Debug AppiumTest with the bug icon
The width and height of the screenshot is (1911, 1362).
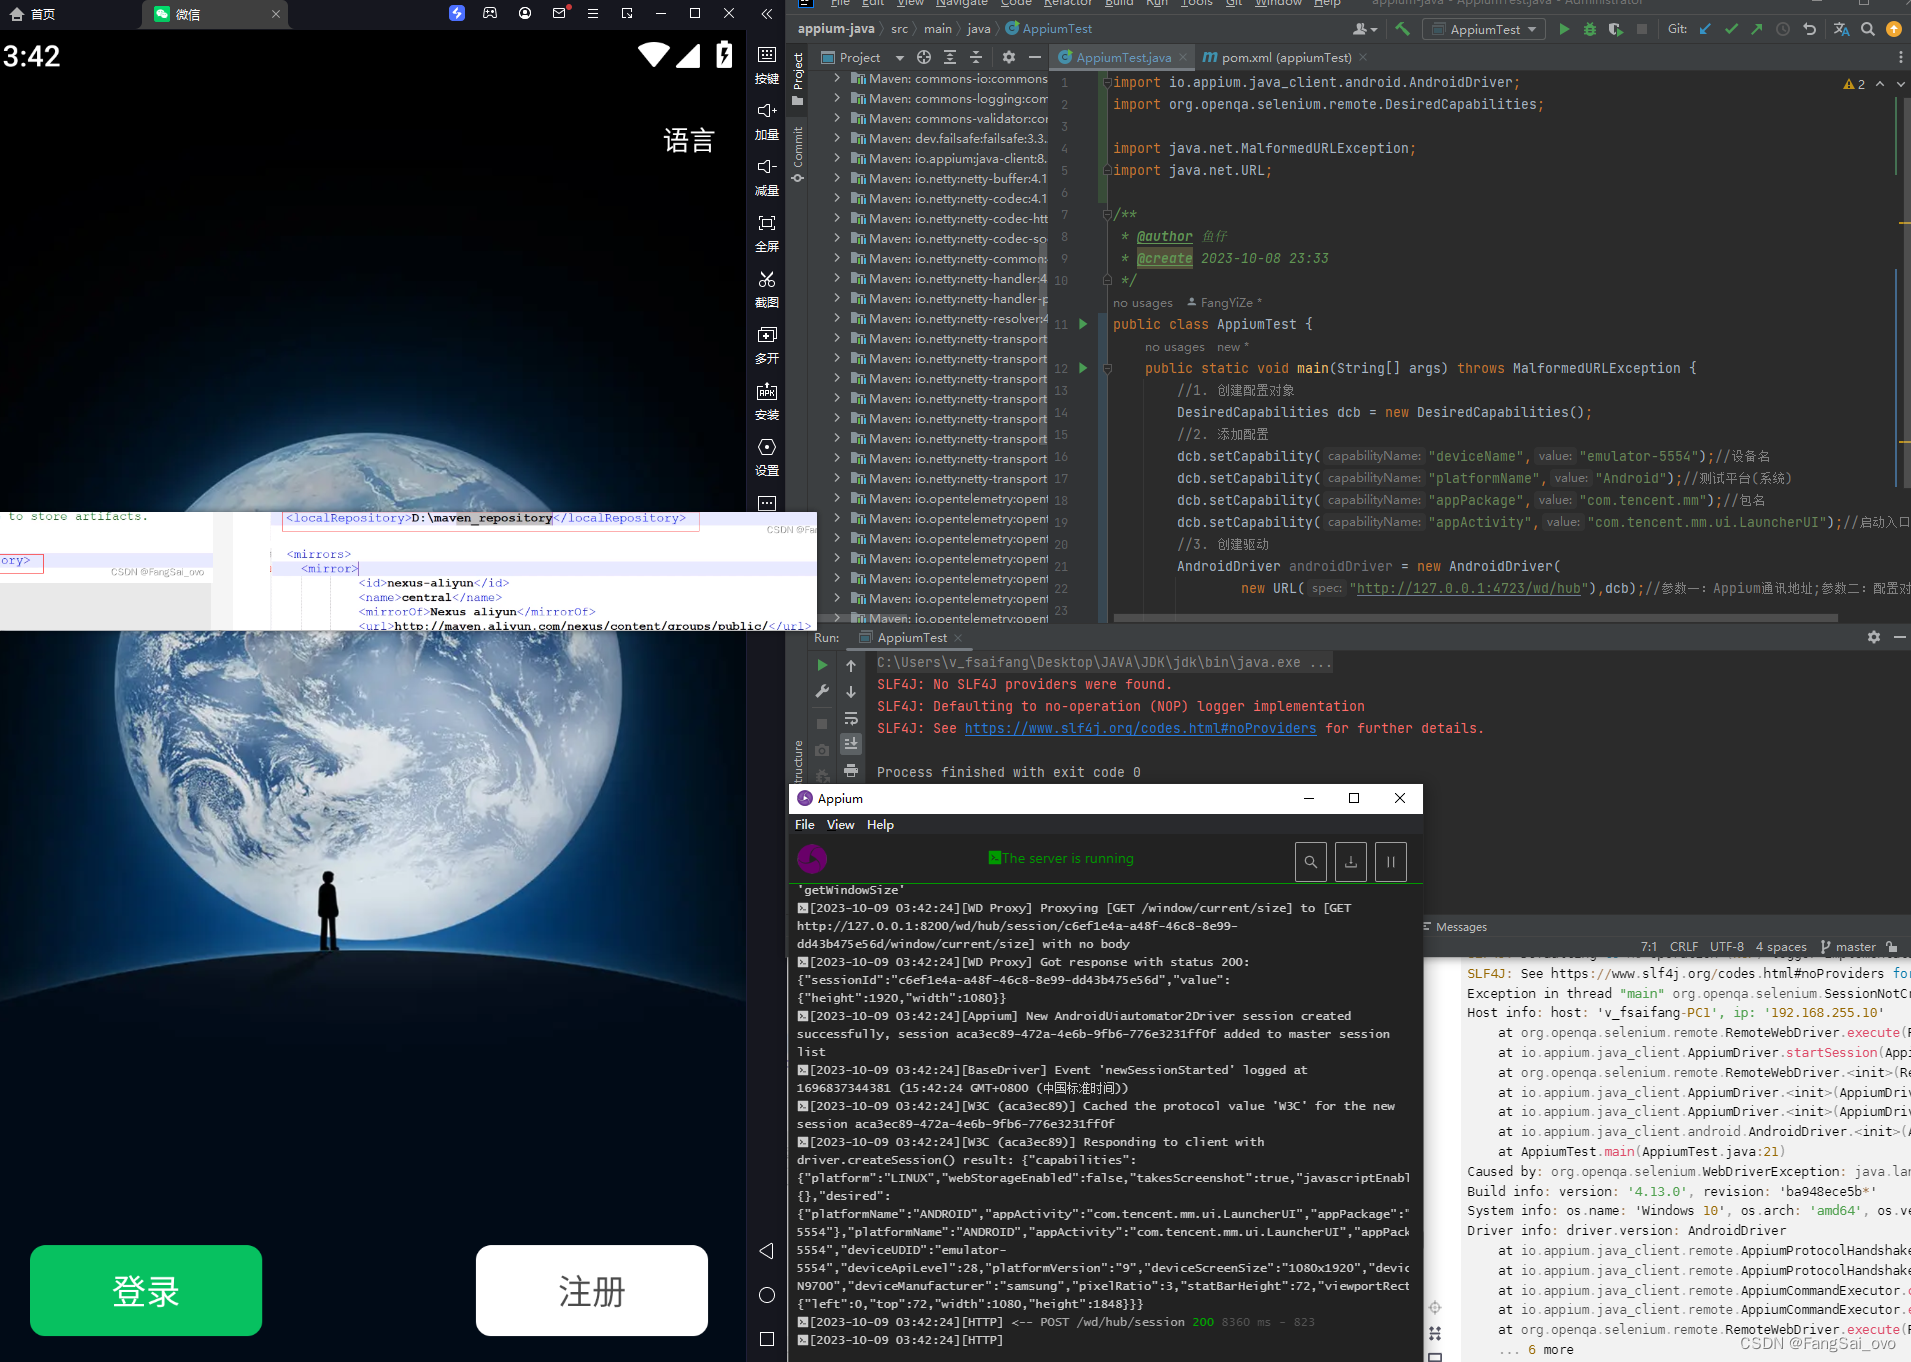click(x=1590, y=29)
